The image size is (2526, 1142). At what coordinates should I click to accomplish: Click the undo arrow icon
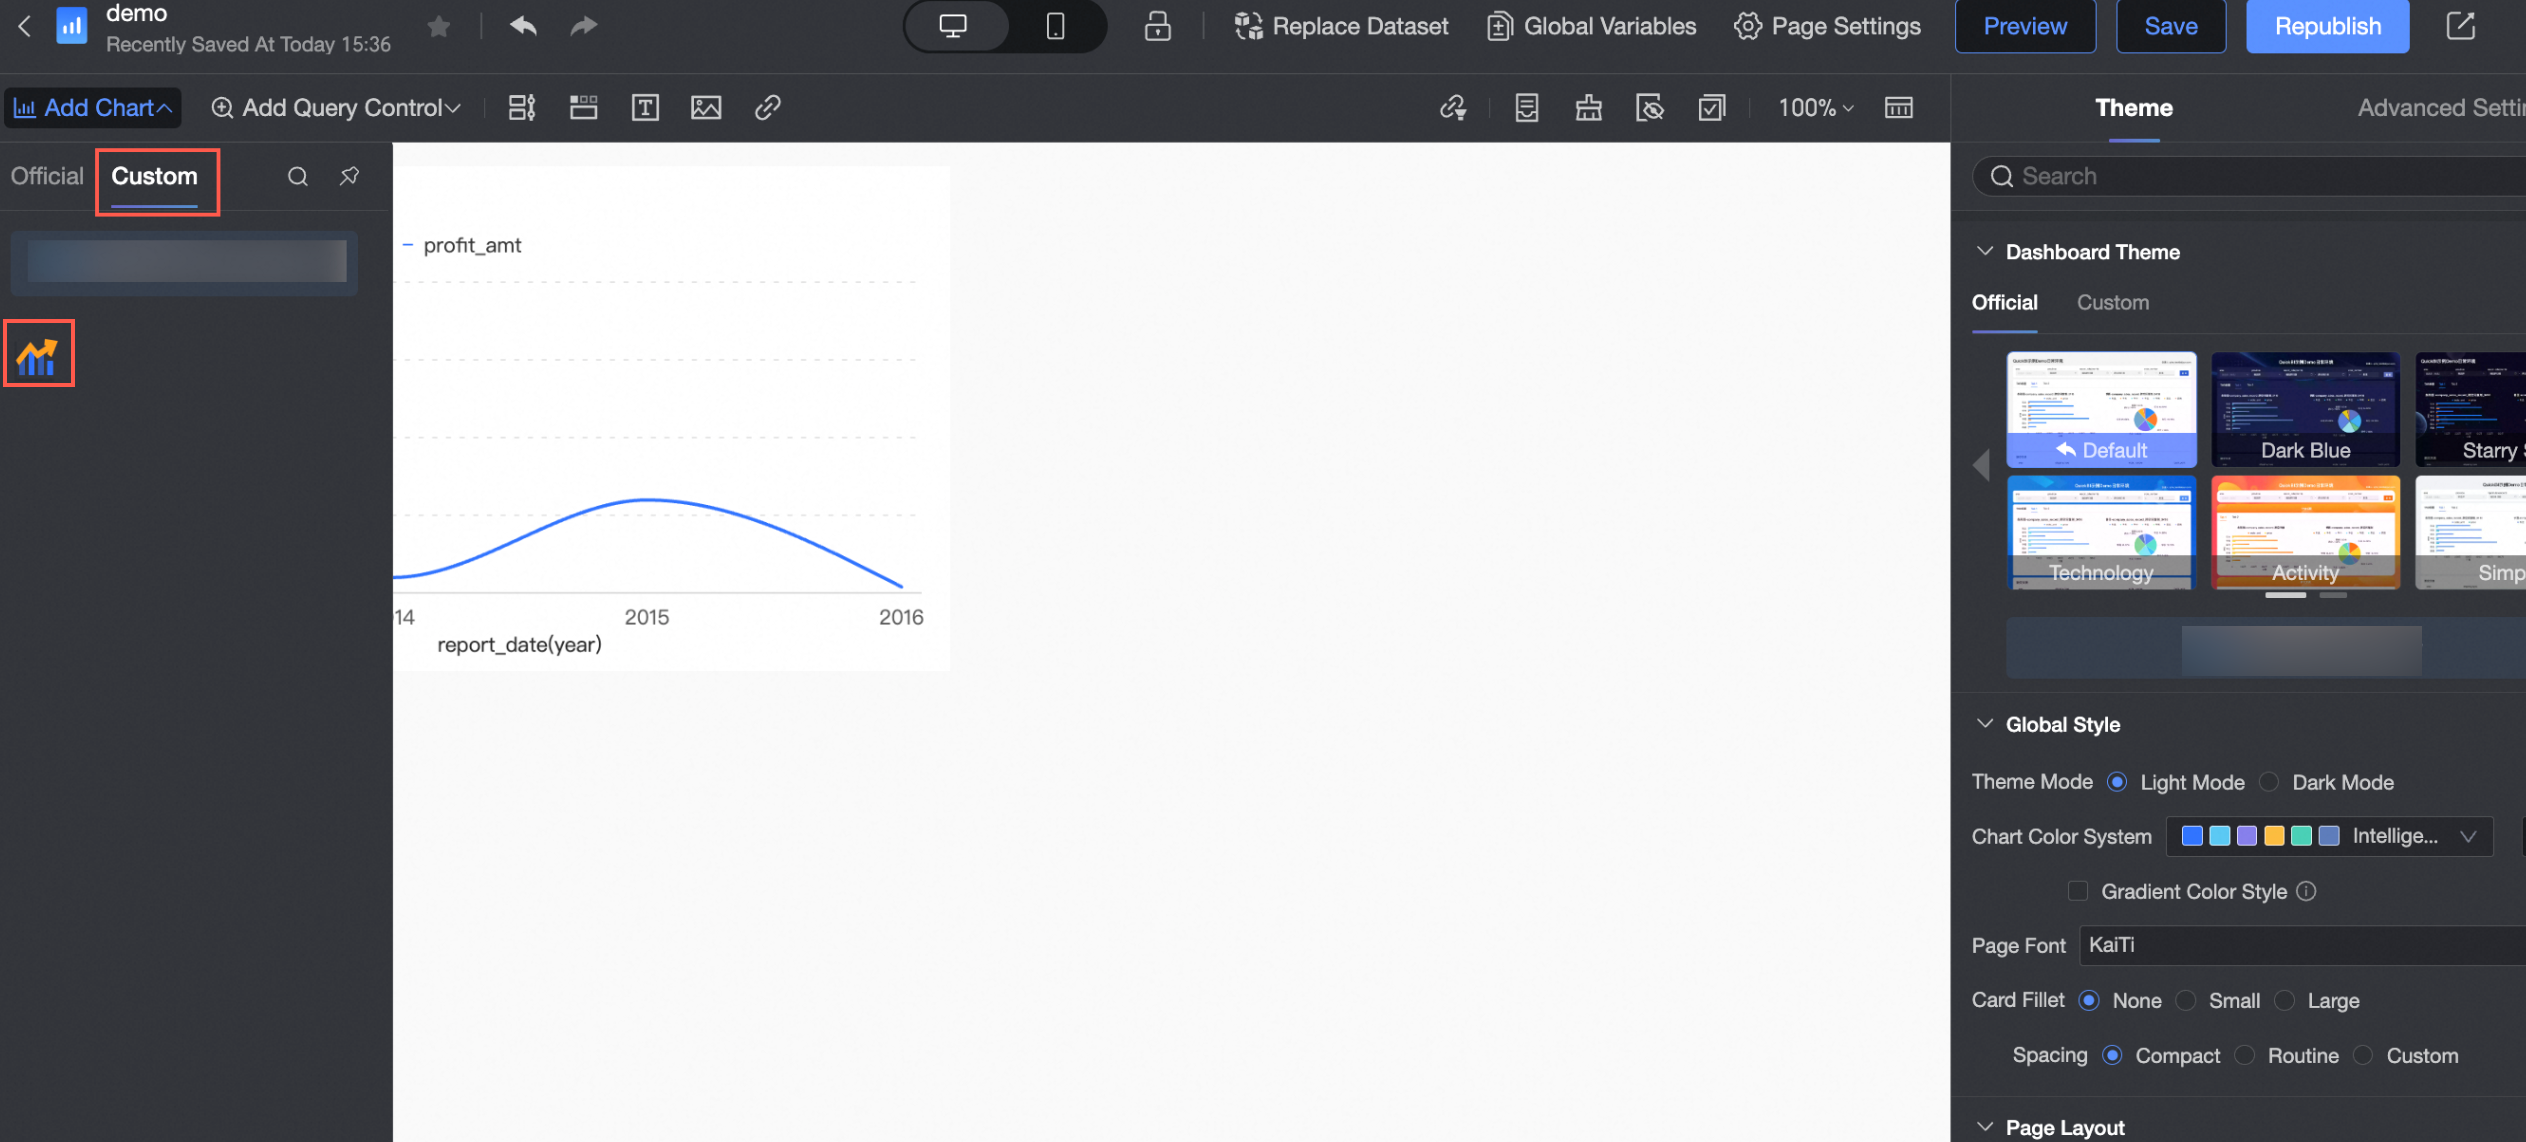[x=522, y=25]
